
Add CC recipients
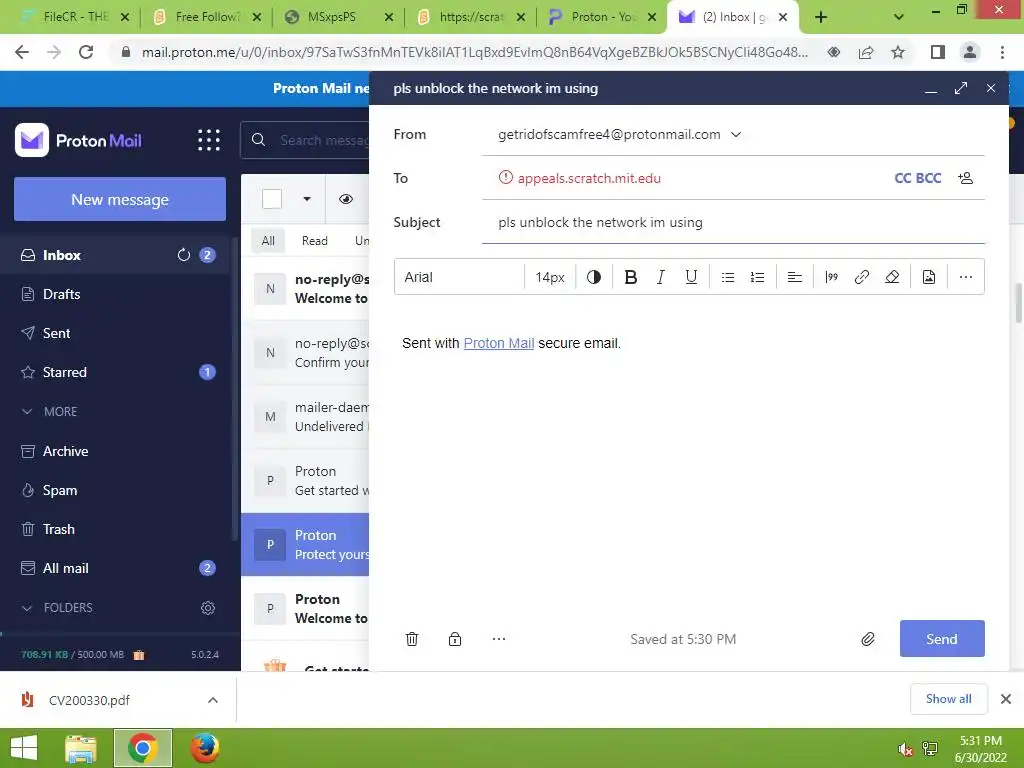click(x=903, y=178)
